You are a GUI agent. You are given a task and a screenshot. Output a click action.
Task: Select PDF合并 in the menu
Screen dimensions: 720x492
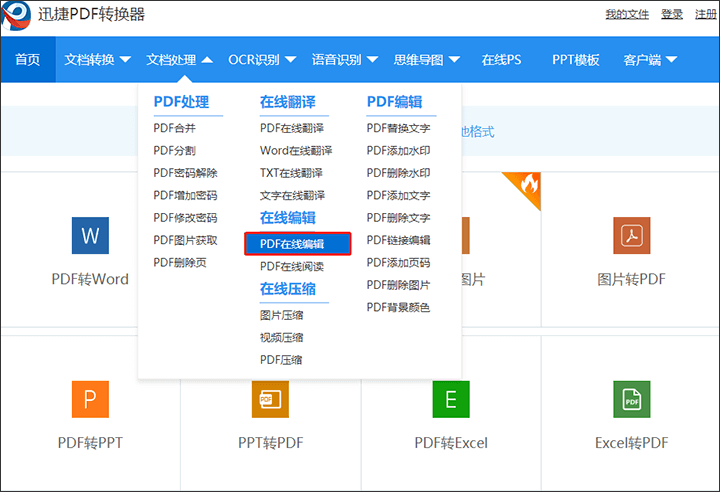click(x=174, y=128)
